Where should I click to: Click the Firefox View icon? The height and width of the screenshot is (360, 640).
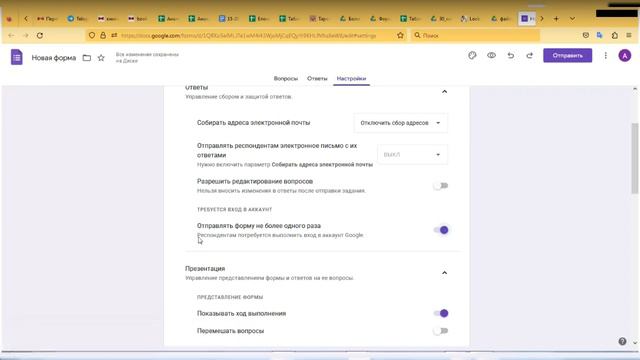[x=9, y=19]
